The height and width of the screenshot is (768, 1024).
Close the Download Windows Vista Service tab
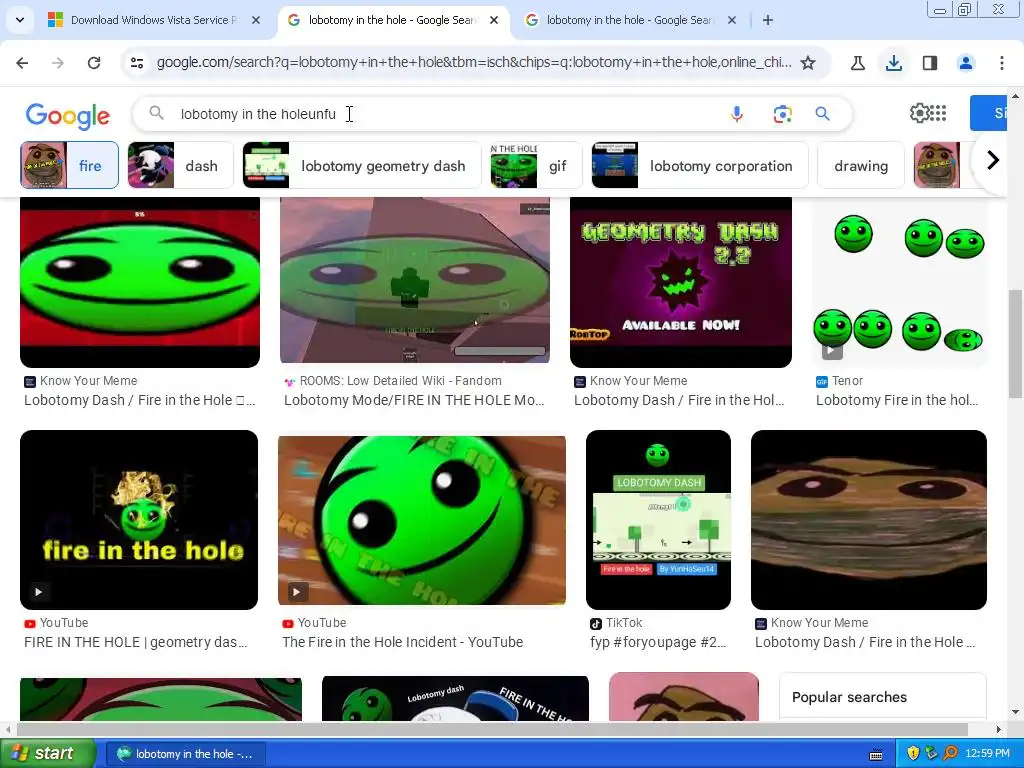(x=256, y=20)
